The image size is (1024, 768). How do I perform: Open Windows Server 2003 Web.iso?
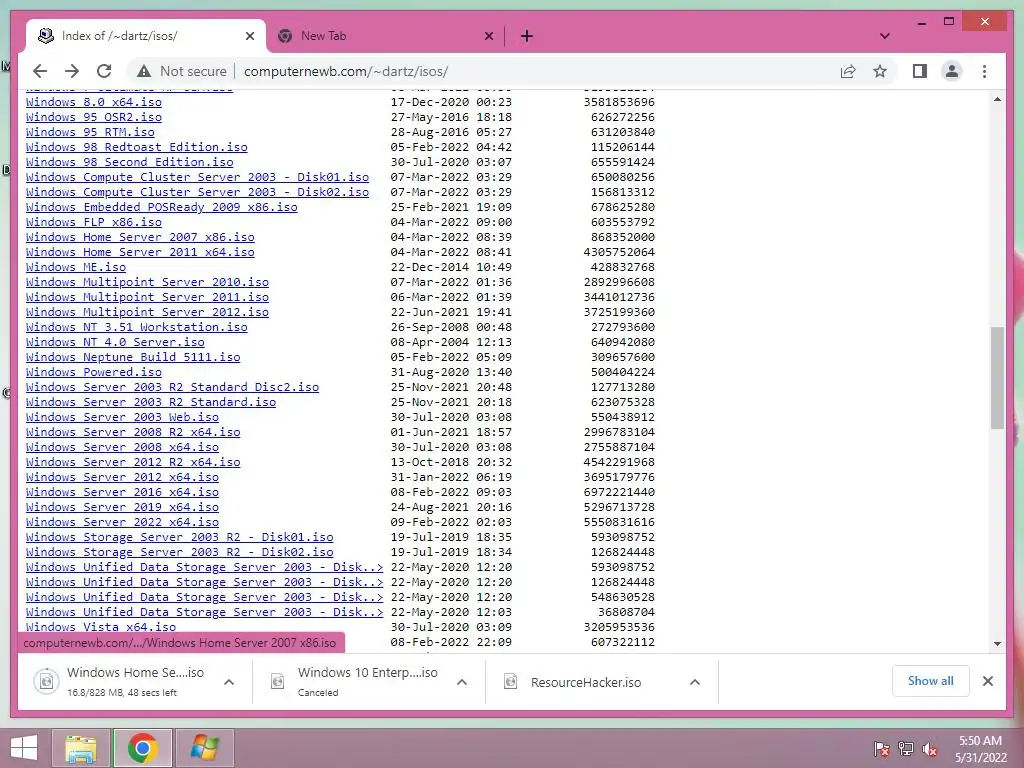(122, 418)
